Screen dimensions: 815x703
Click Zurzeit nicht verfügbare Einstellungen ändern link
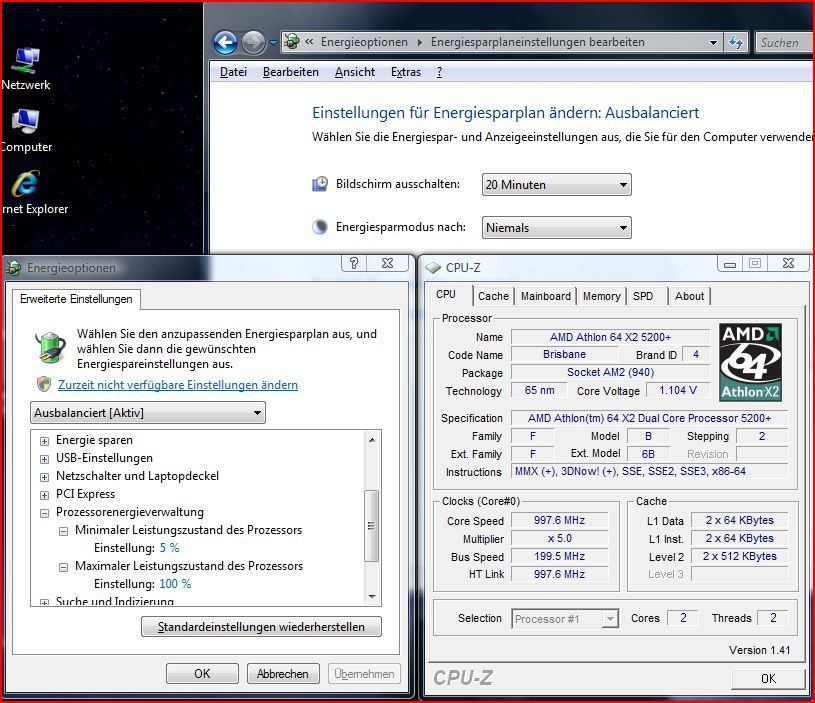point(178,385)
